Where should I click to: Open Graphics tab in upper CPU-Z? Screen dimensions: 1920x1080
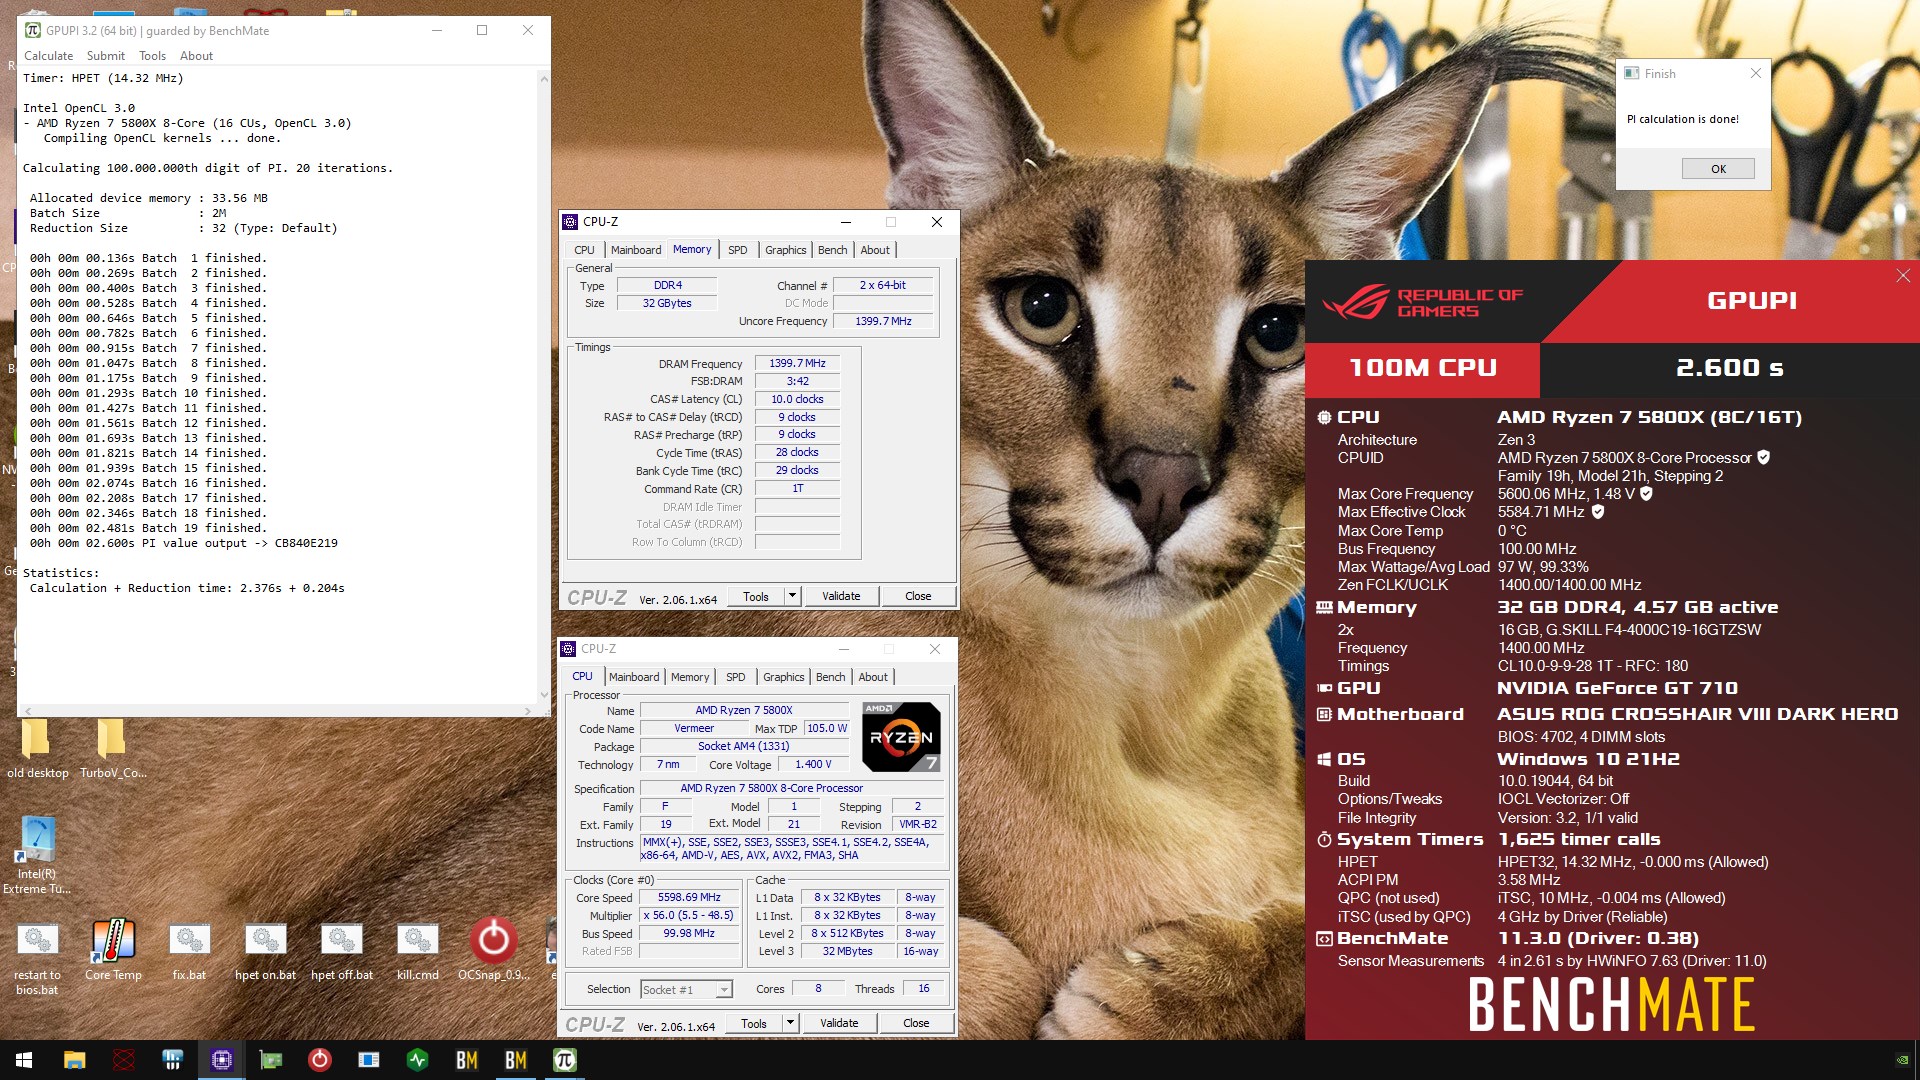pos(785,250)
